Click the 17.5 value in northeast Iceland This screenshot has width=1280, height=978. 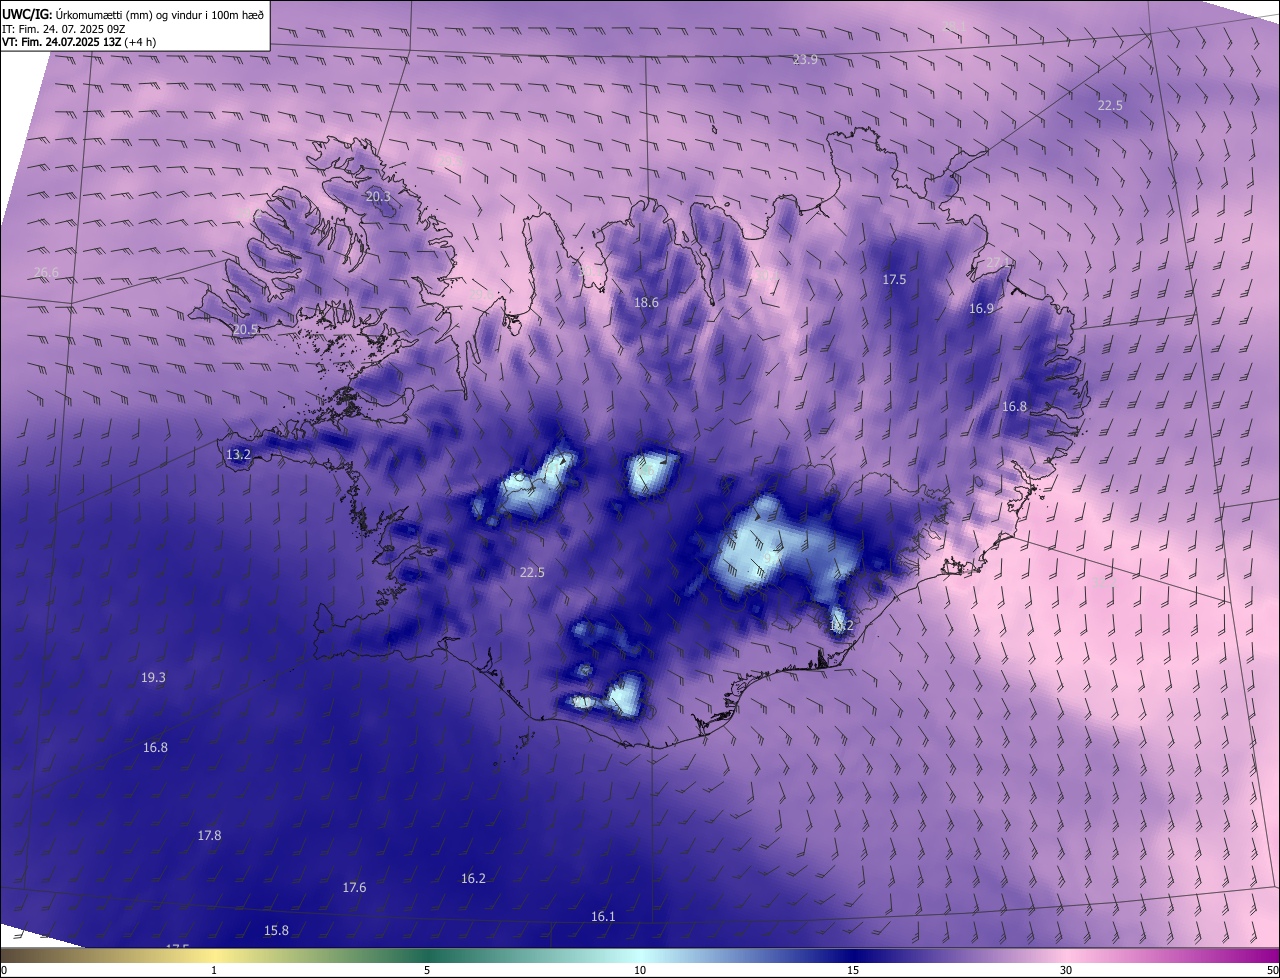tap(894, 280)
